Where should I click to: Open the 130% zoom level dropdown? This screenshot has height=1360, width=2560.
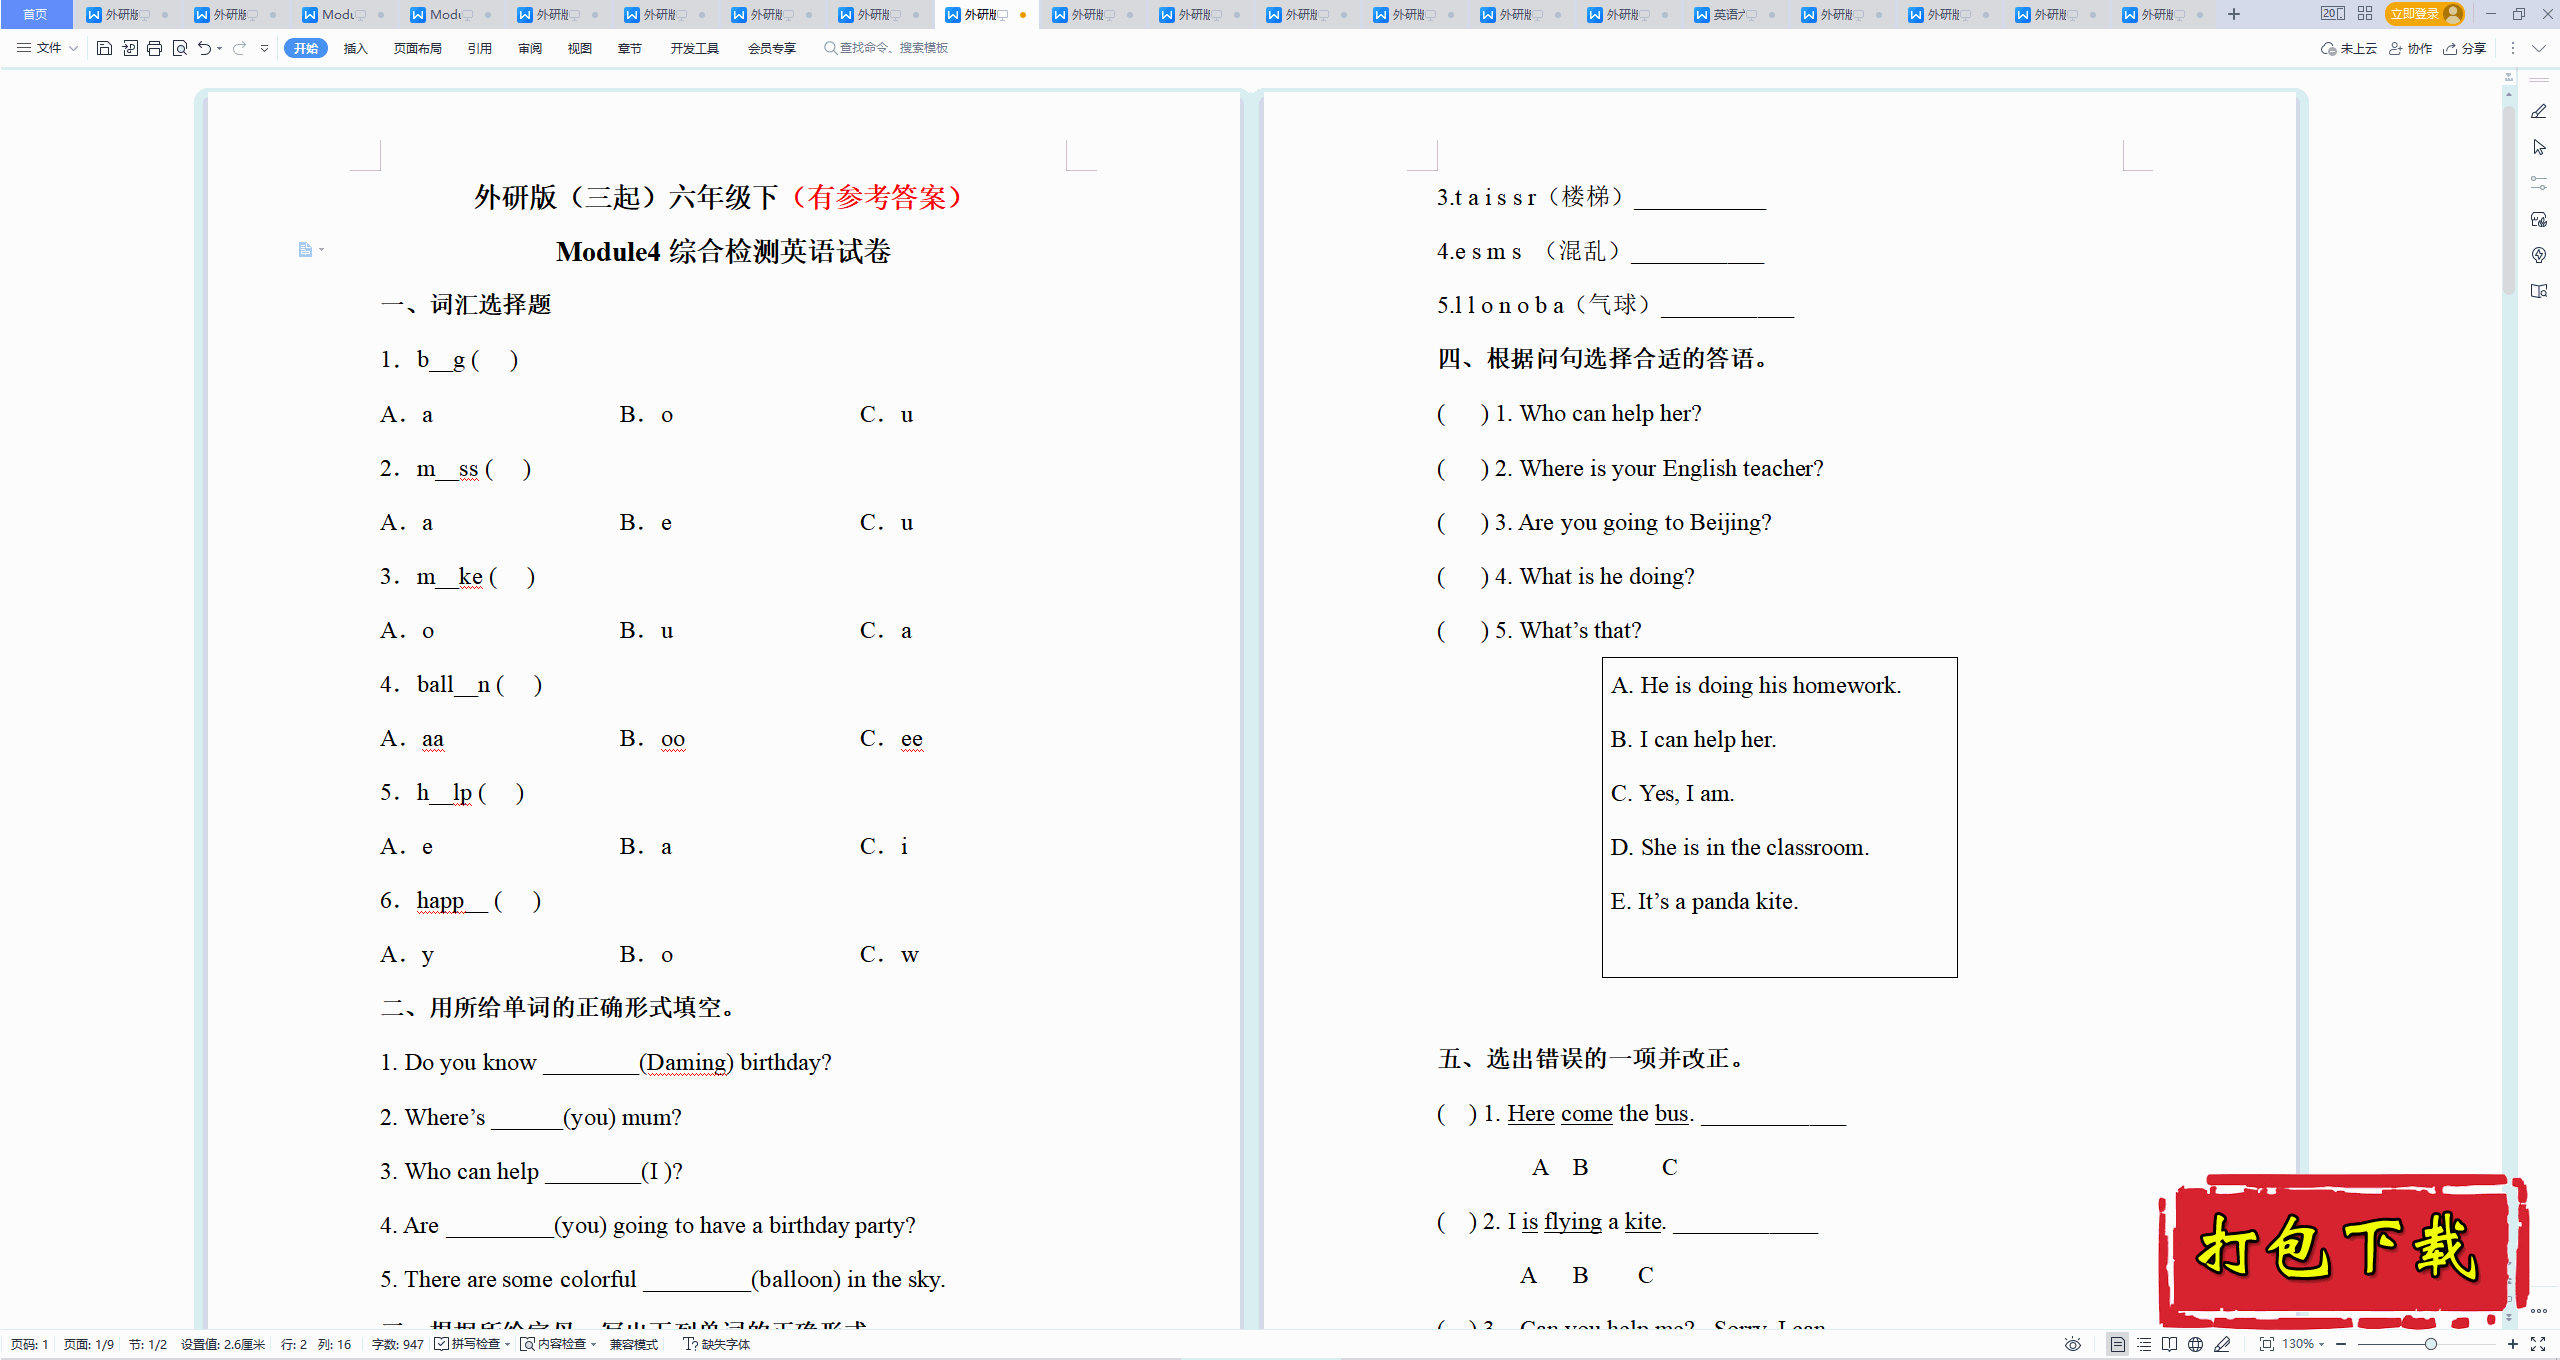(2302, 1344)
